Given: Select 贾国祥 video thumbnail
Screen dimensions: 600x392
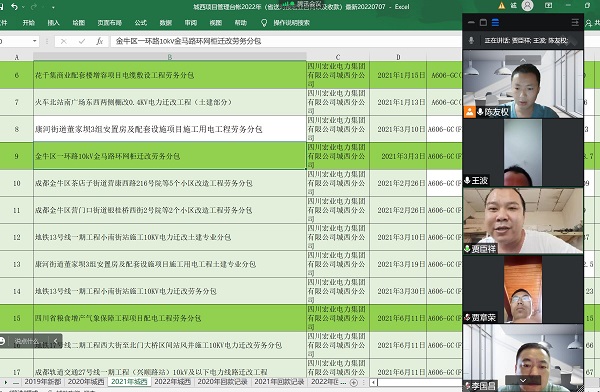Looking at the screenshot, I should (x=523, y=220).
